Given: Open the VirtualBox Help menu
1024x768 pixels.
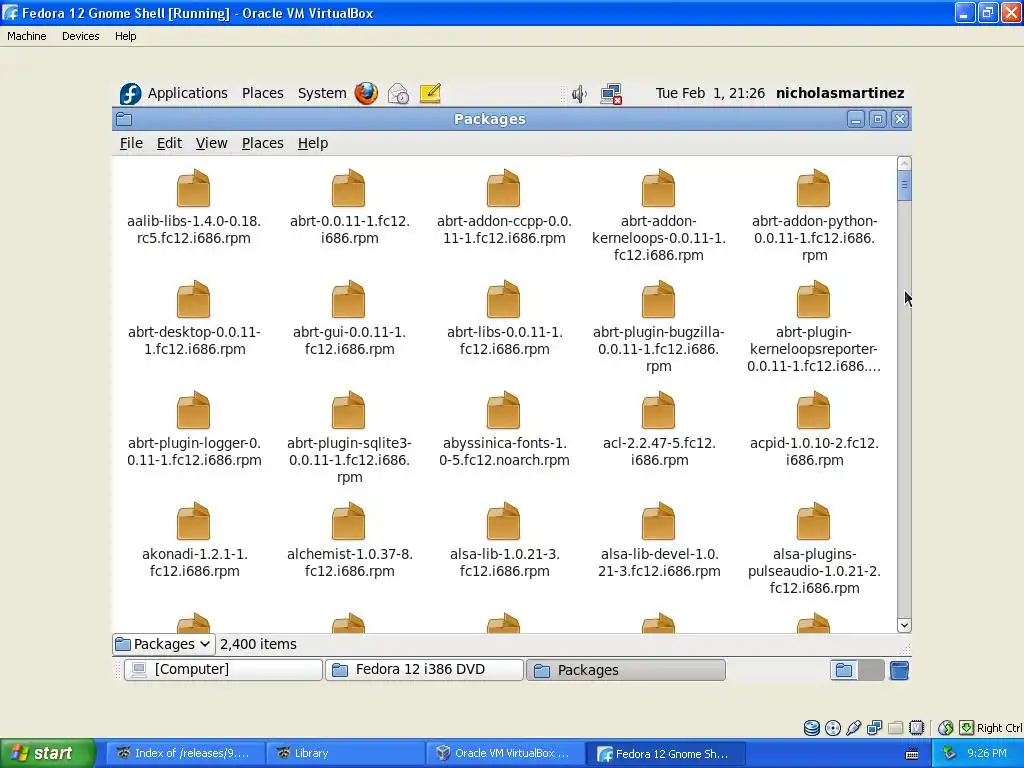Looking at the screenshot, I should pos(125,36).
